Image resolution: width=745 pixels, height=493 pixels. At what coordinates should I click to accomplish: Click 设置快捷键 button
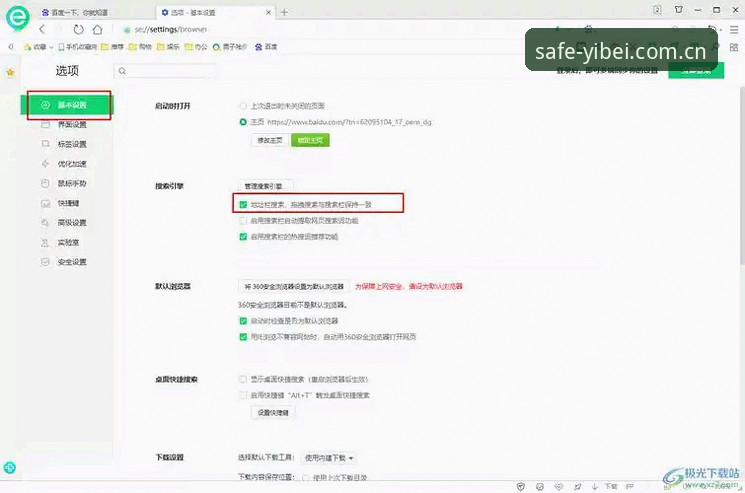pyautogui.click(x=273, y=413)
